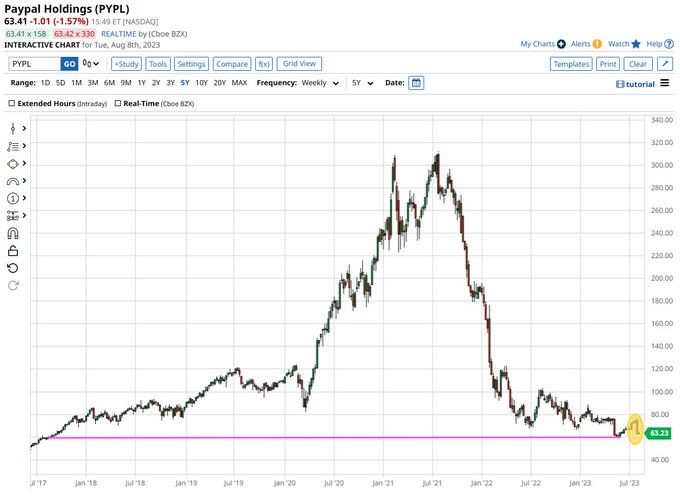
Task: Select the 5Y range
Action: (185, 82)
